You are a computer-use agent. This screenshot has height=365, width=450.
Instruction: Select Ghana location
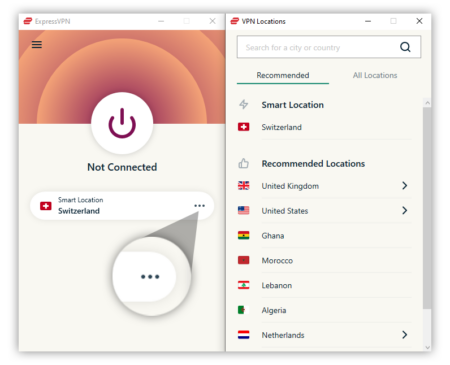(x=325, y=236)
